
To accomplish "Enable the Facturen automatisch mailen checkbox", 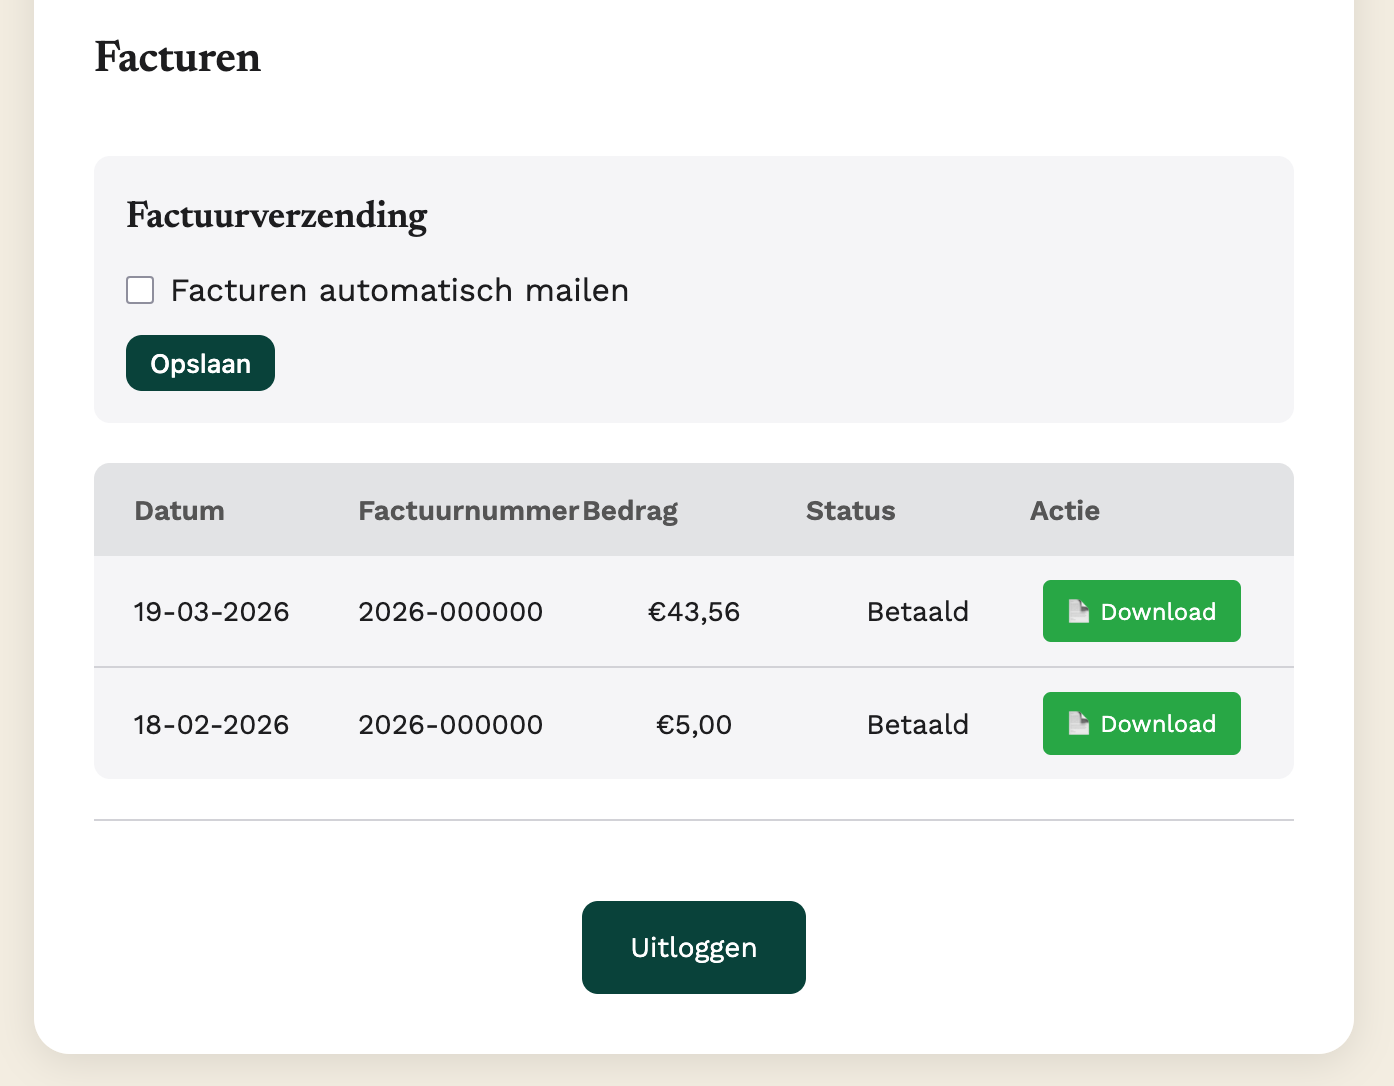I will (x=140, y=290).
